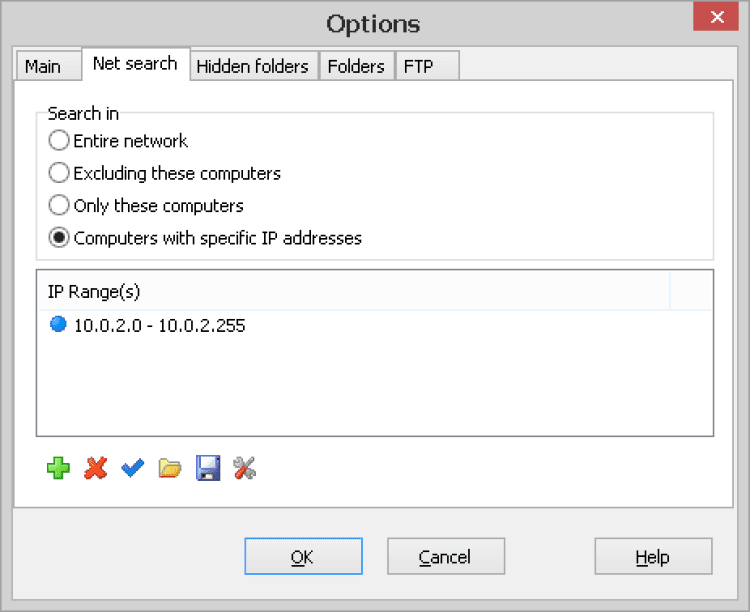
Task: Click the blue checkmark icon
Action: (x=133, y=468)
